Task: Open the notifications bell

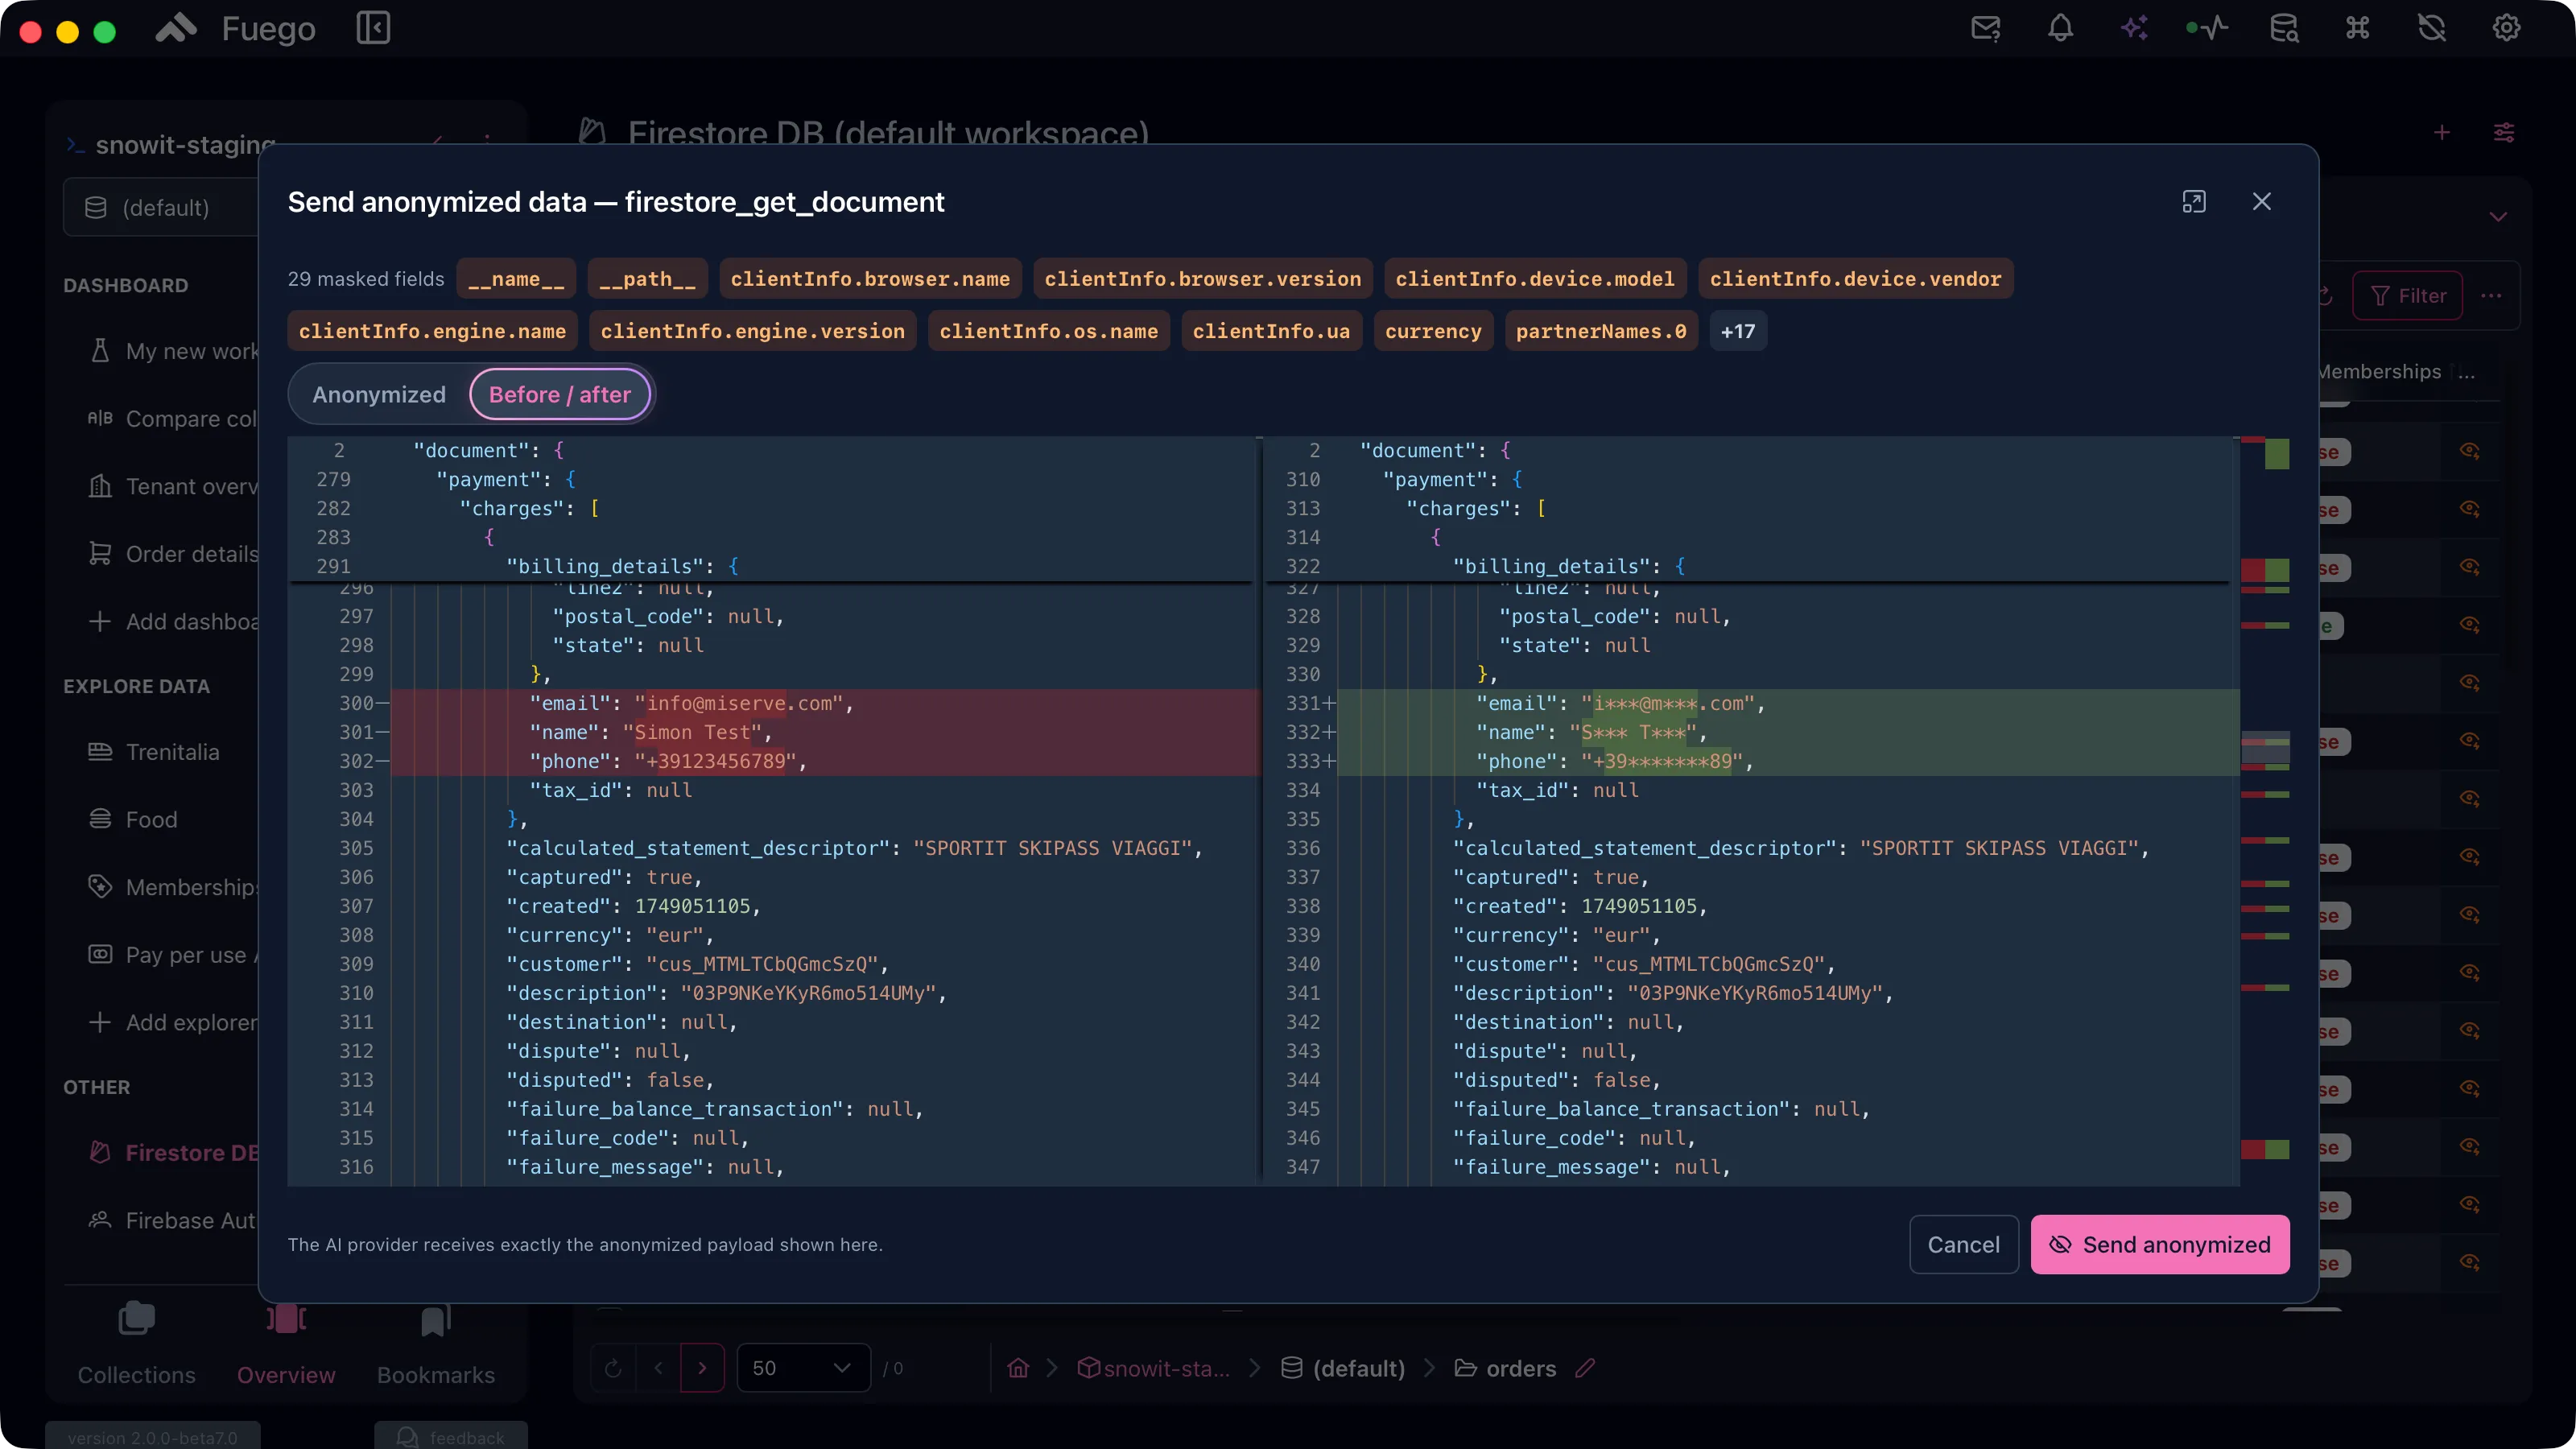Action: click(2060, 28)
